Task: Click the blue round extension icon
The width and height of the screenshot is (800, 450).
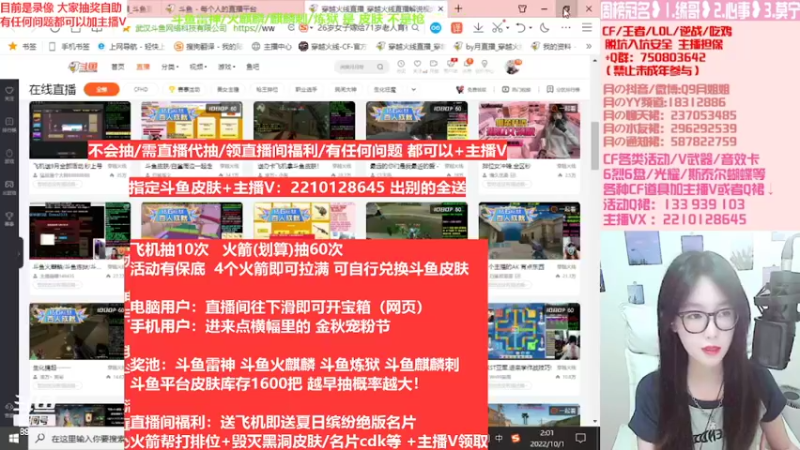Action: (436, 28)
